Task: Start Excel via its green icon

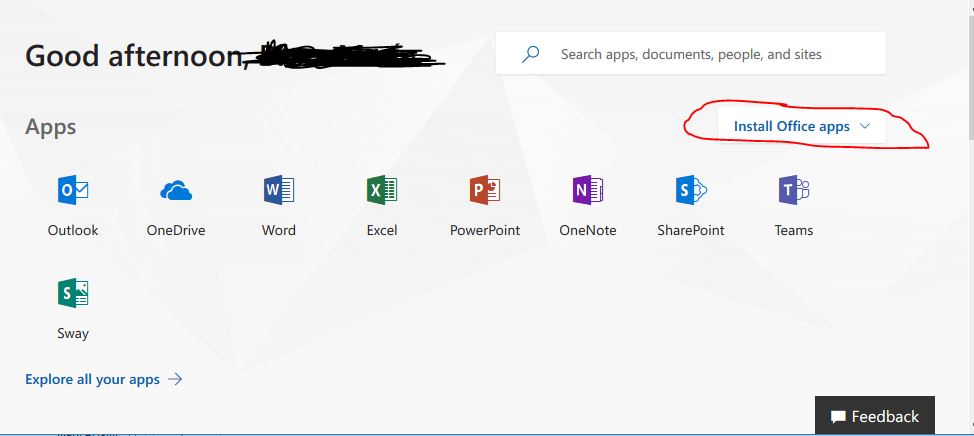Action: tap(382, 190)
